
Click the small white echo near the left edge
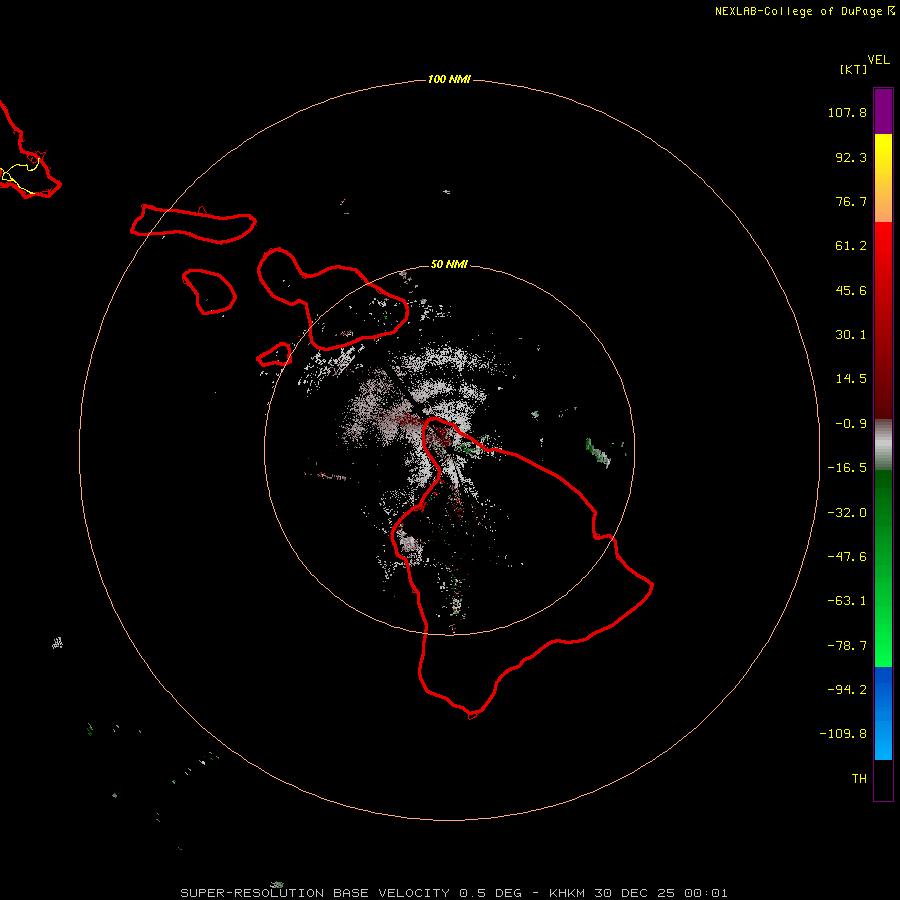[57, 643]
